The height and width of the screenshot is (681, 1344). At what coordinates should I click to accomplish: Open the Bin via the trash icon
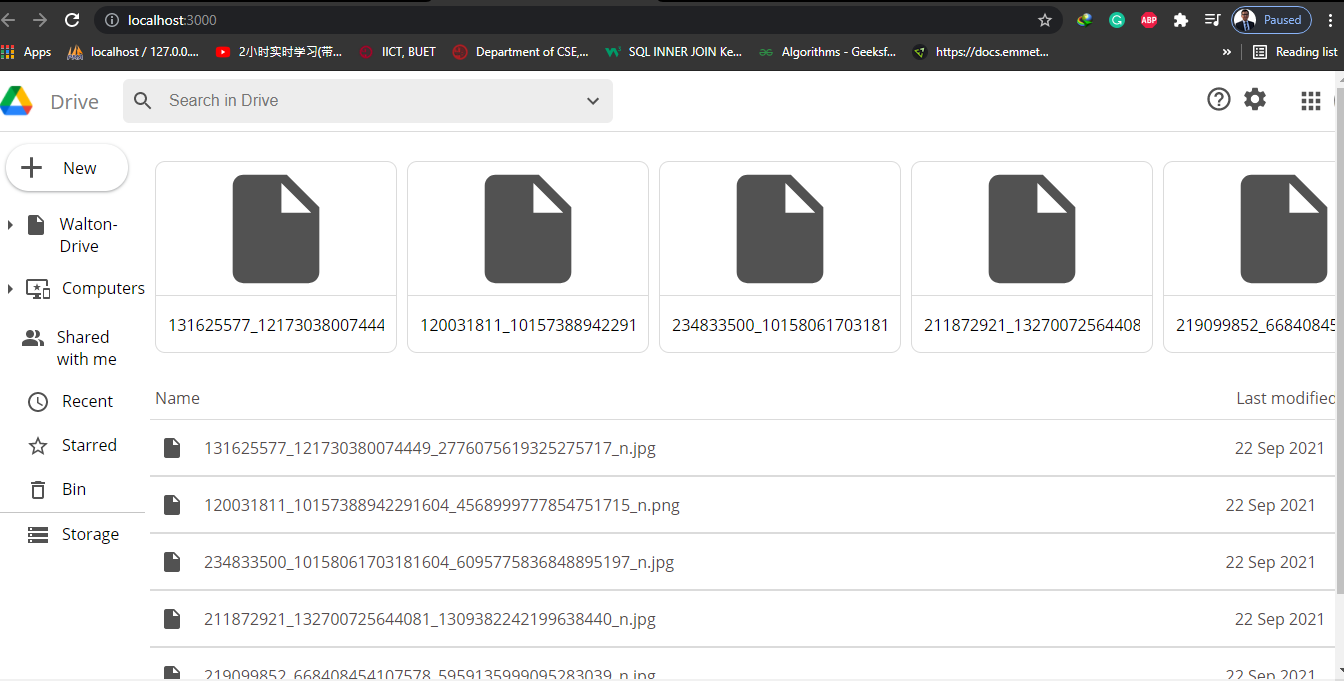pyautogui.click(x=37, y=489)
